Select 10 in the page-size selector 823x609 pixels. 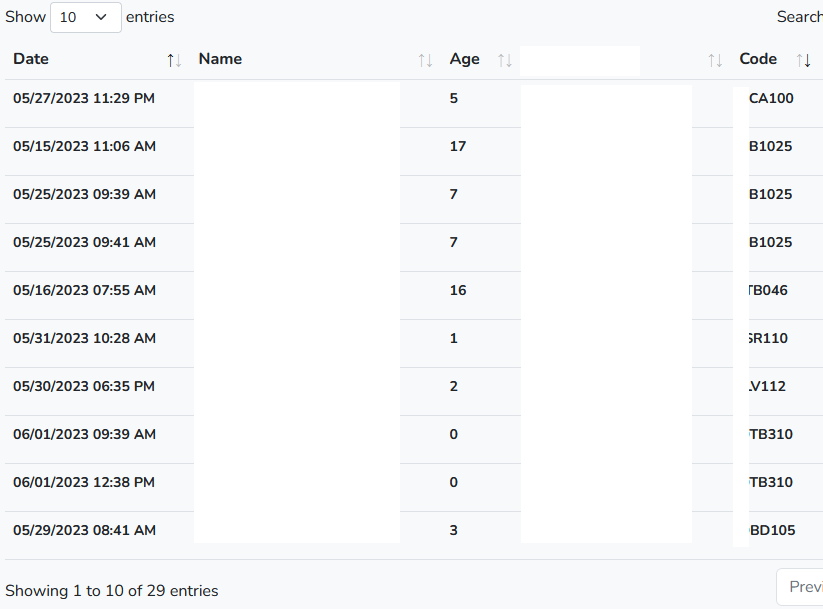pos(85,17)
